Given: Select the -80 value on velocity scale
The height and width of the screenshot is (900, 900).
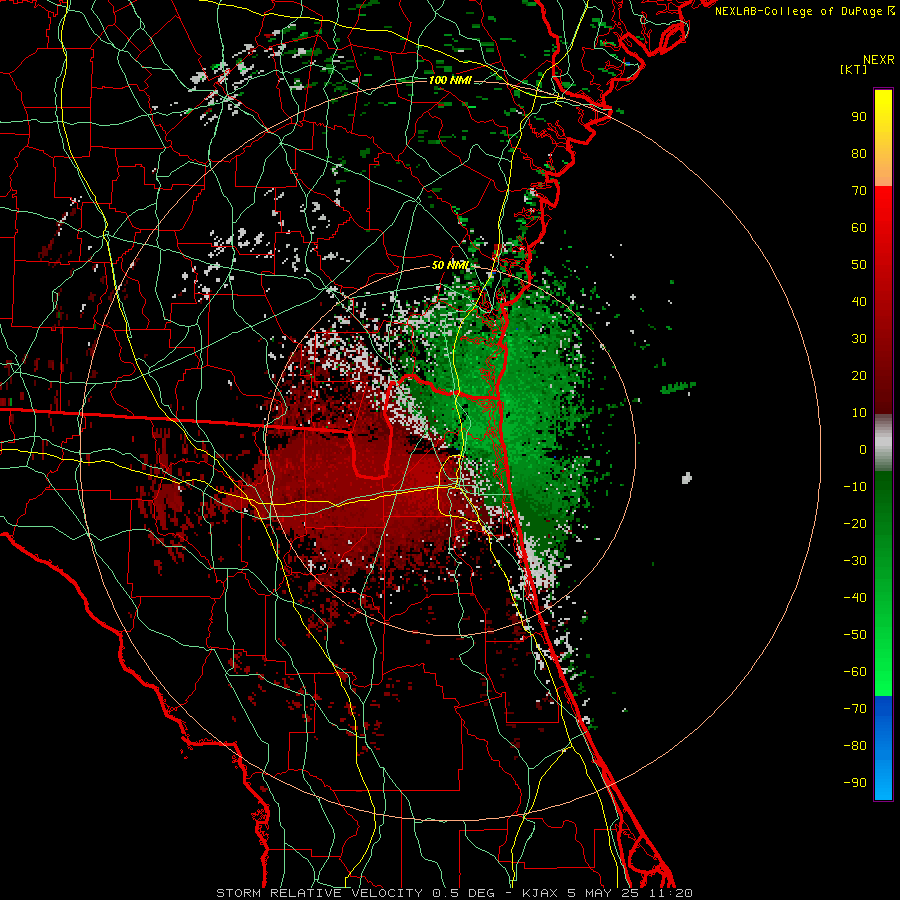Looking at the screenshot, I should pos(855,746).
